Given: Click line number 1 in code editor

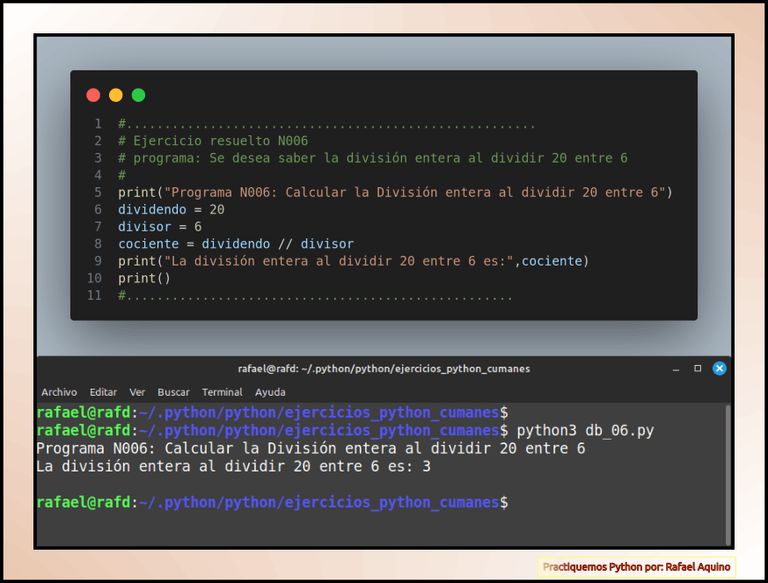Looking at the screenshot, I should point(98,124).
